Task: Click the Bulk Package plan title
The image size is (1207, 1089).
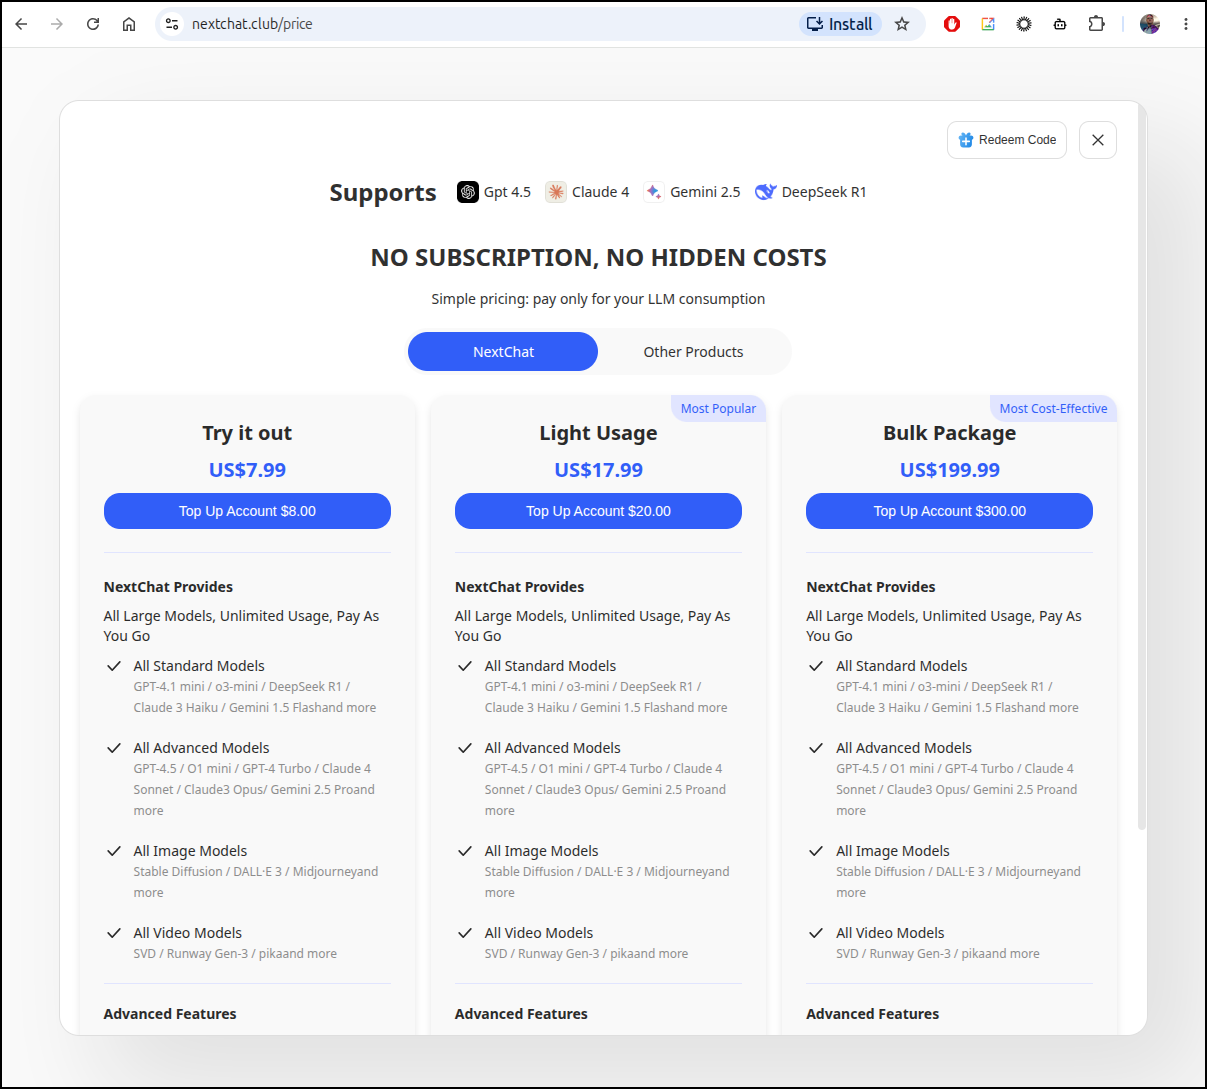Action: coord(949,433)
